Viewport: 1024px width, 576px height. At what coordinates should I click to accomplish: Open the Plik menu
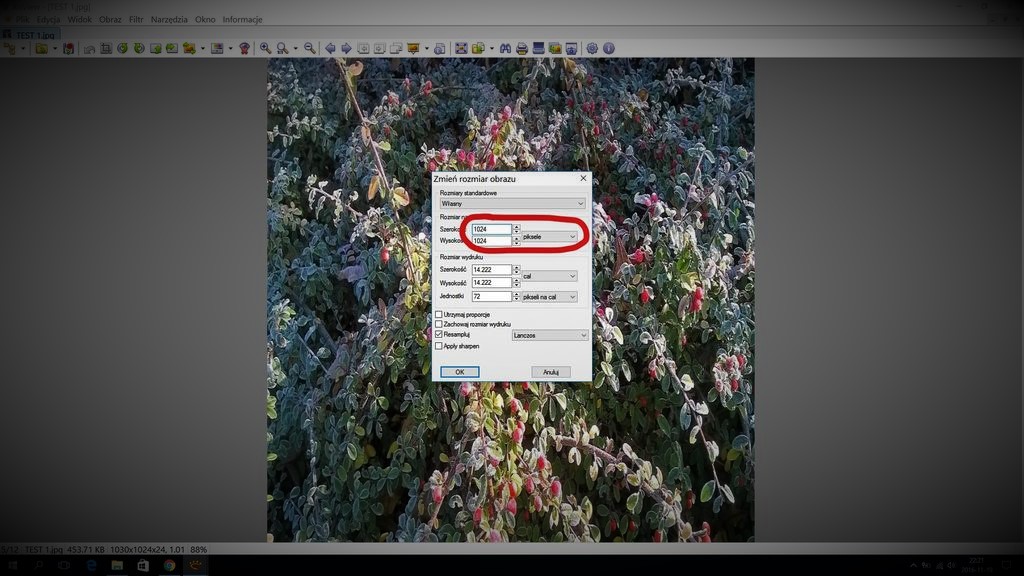click(x=23, y=20)
